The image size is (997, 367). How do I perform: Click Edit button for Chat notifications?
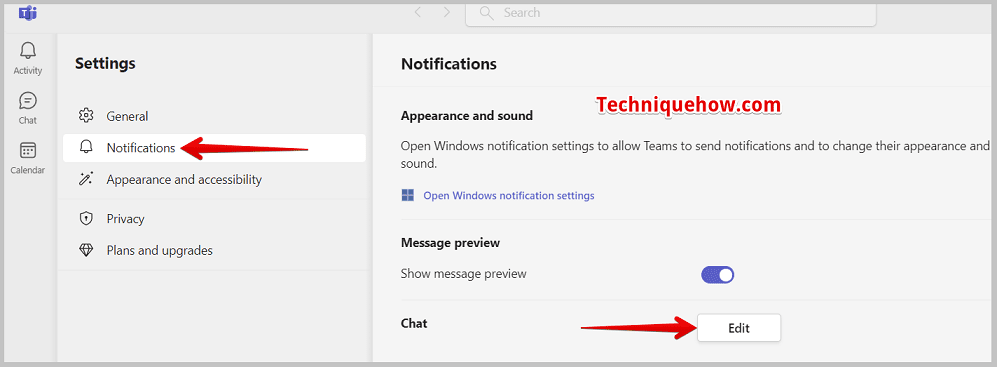(x=739, y=328)
